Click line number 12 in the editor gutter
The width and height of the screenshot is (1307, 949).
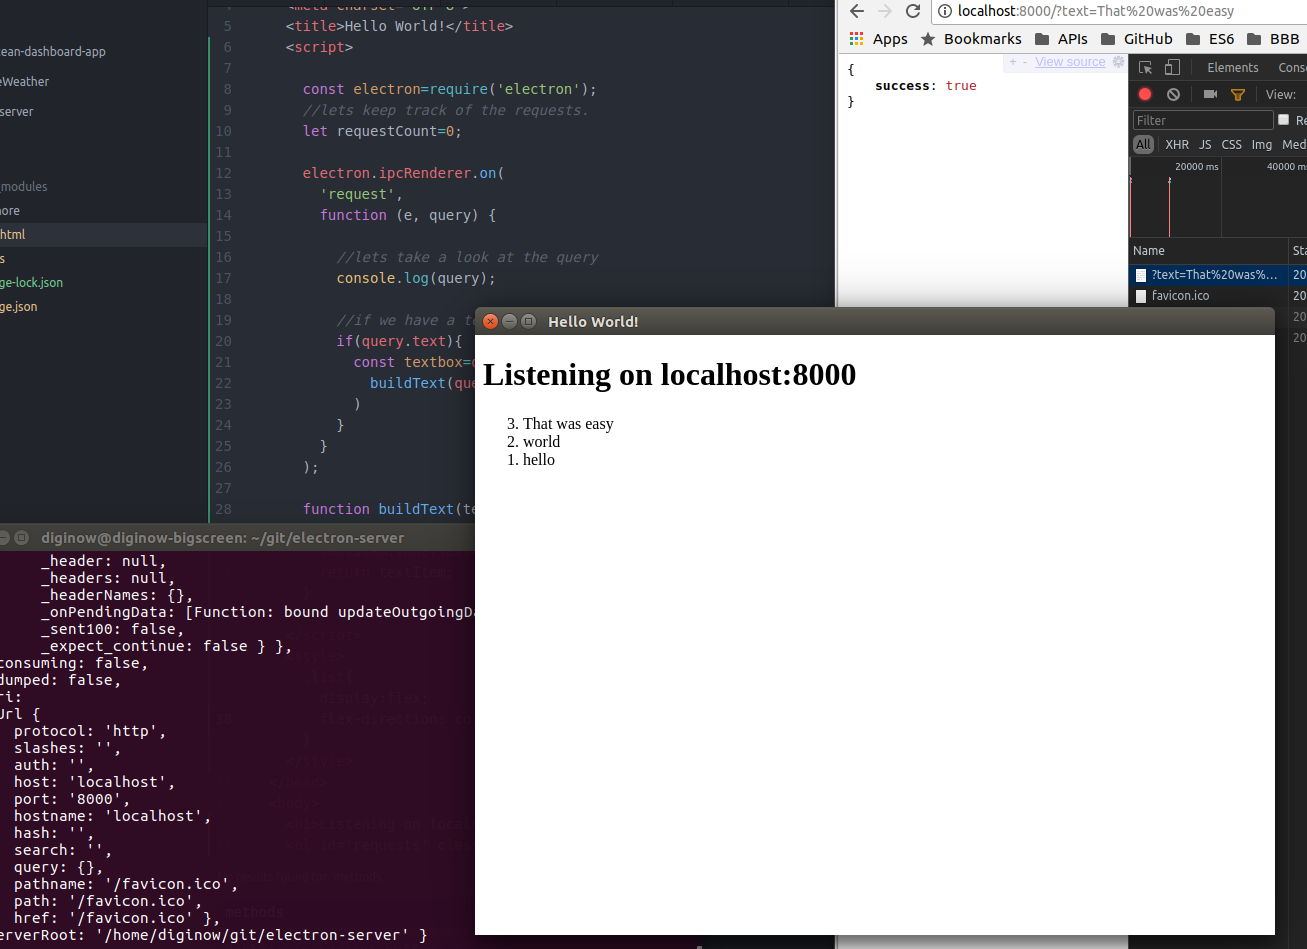pos(223,173)
